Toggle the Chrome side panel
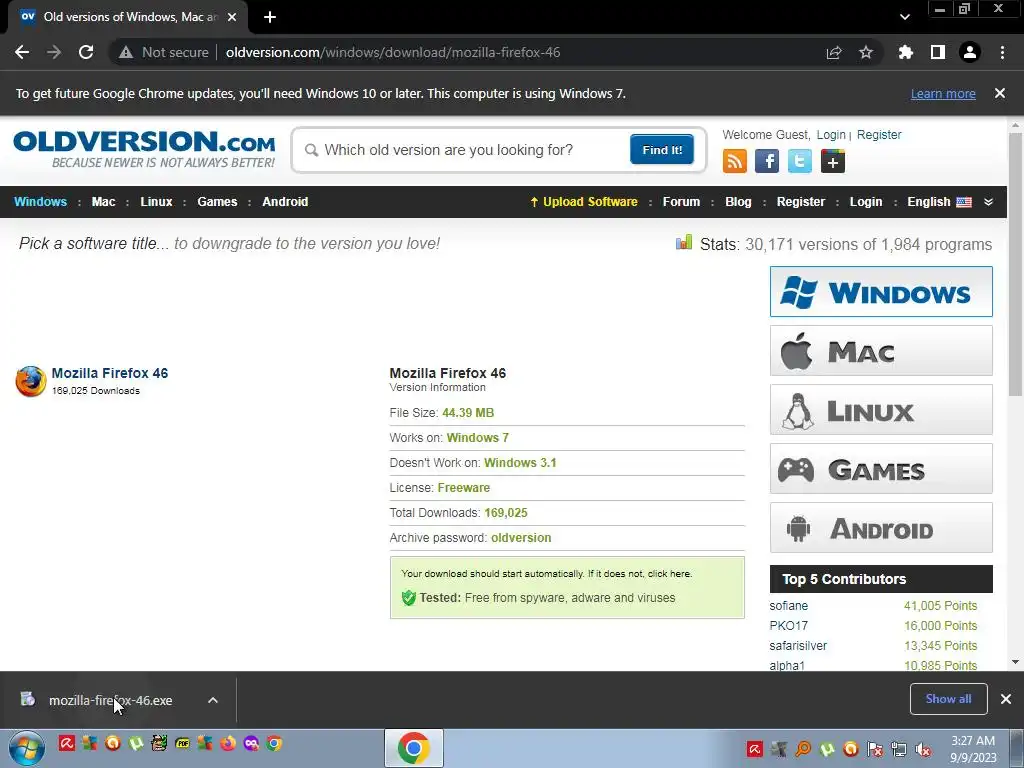This screenshot has width=1024, height=768. tap(938, 52)
